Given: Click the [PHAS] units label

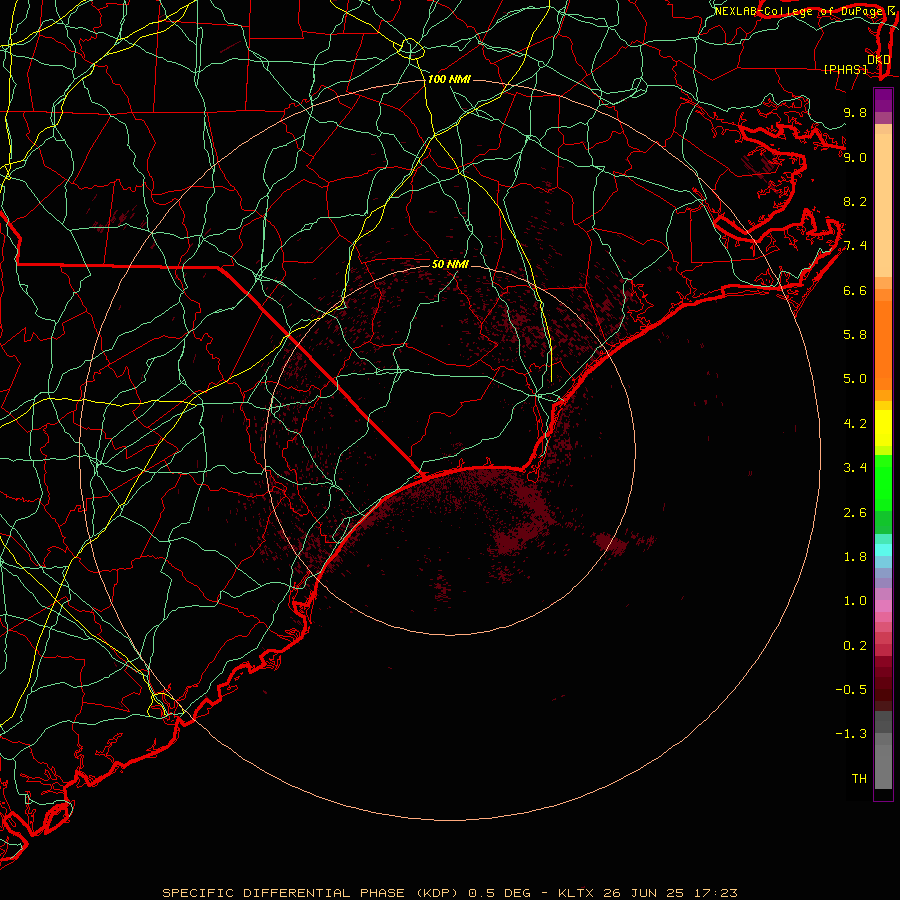Looking at the screenshot, I should 845,69.
